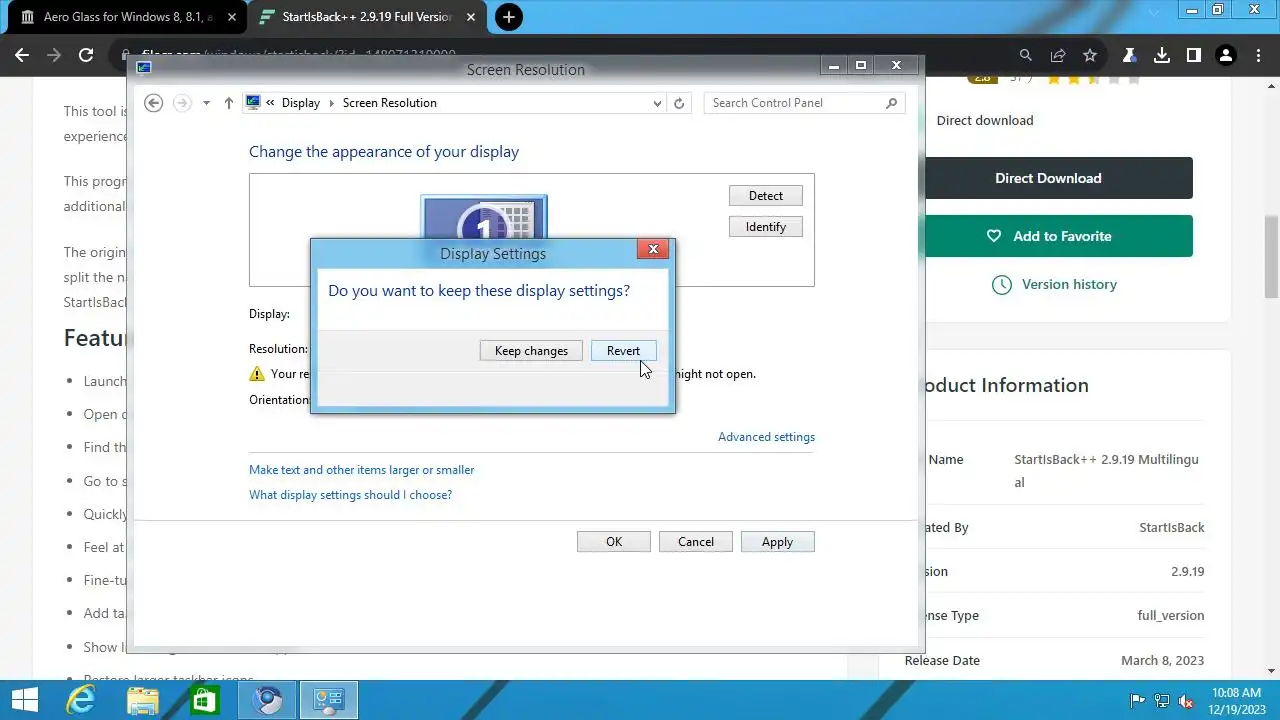This screenshot has width=1280, height=720.
Task: Open the browser extensions icon
Action: coord(1129,56)
